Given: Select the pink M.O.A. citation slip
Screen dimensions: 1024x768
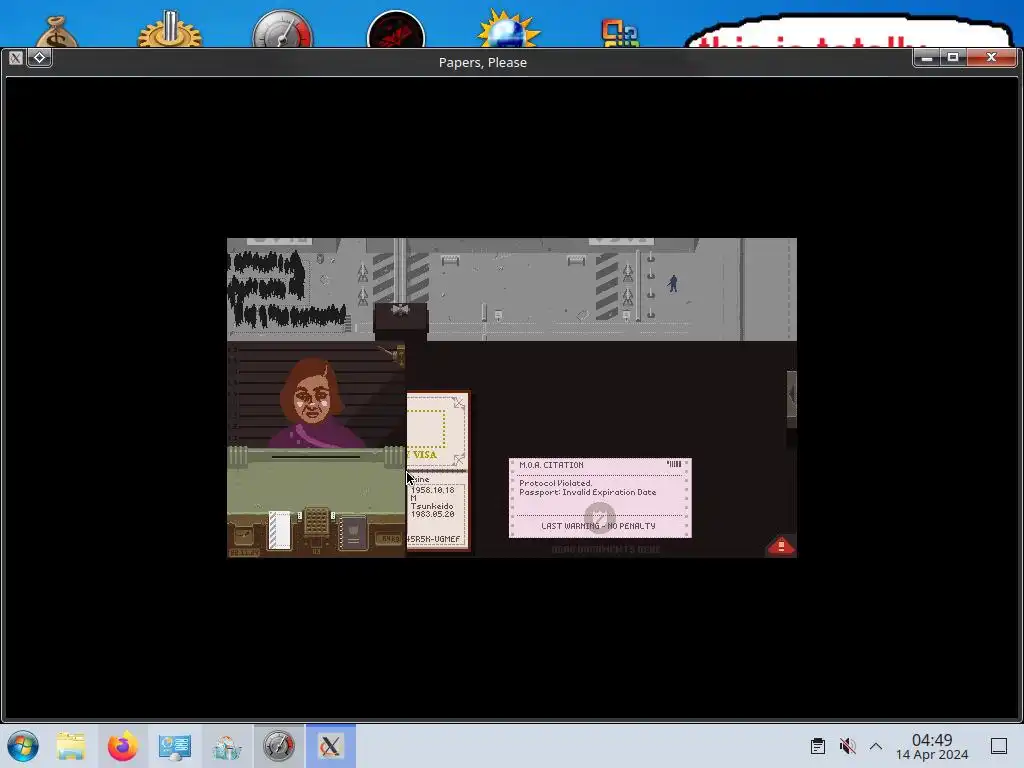Looking at the screenshot, I should [x=600, y=498].
